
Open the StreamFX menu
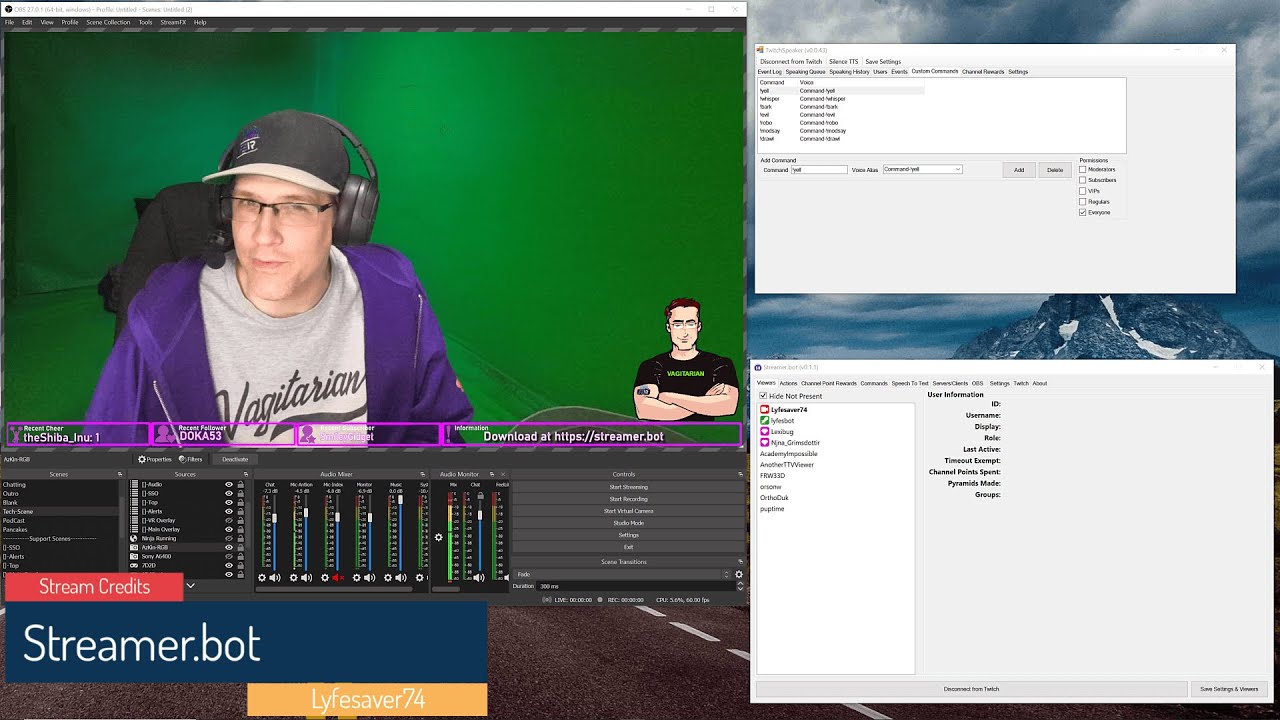(x=173, y=22)
